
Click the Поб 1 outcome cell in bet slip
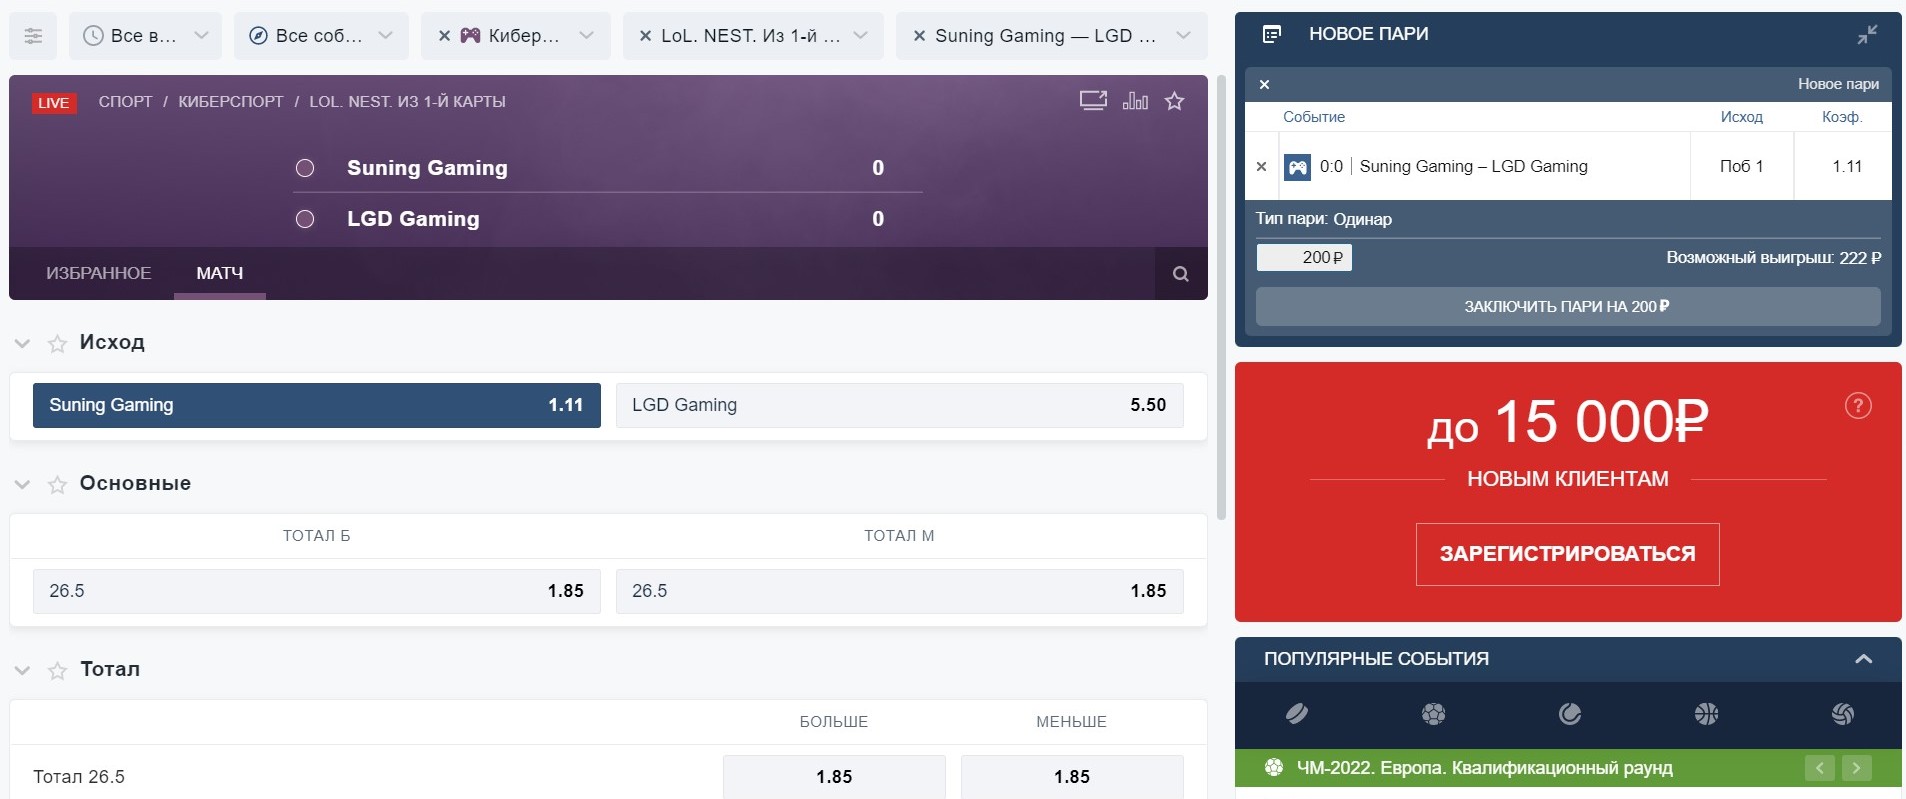[1741, 167]
